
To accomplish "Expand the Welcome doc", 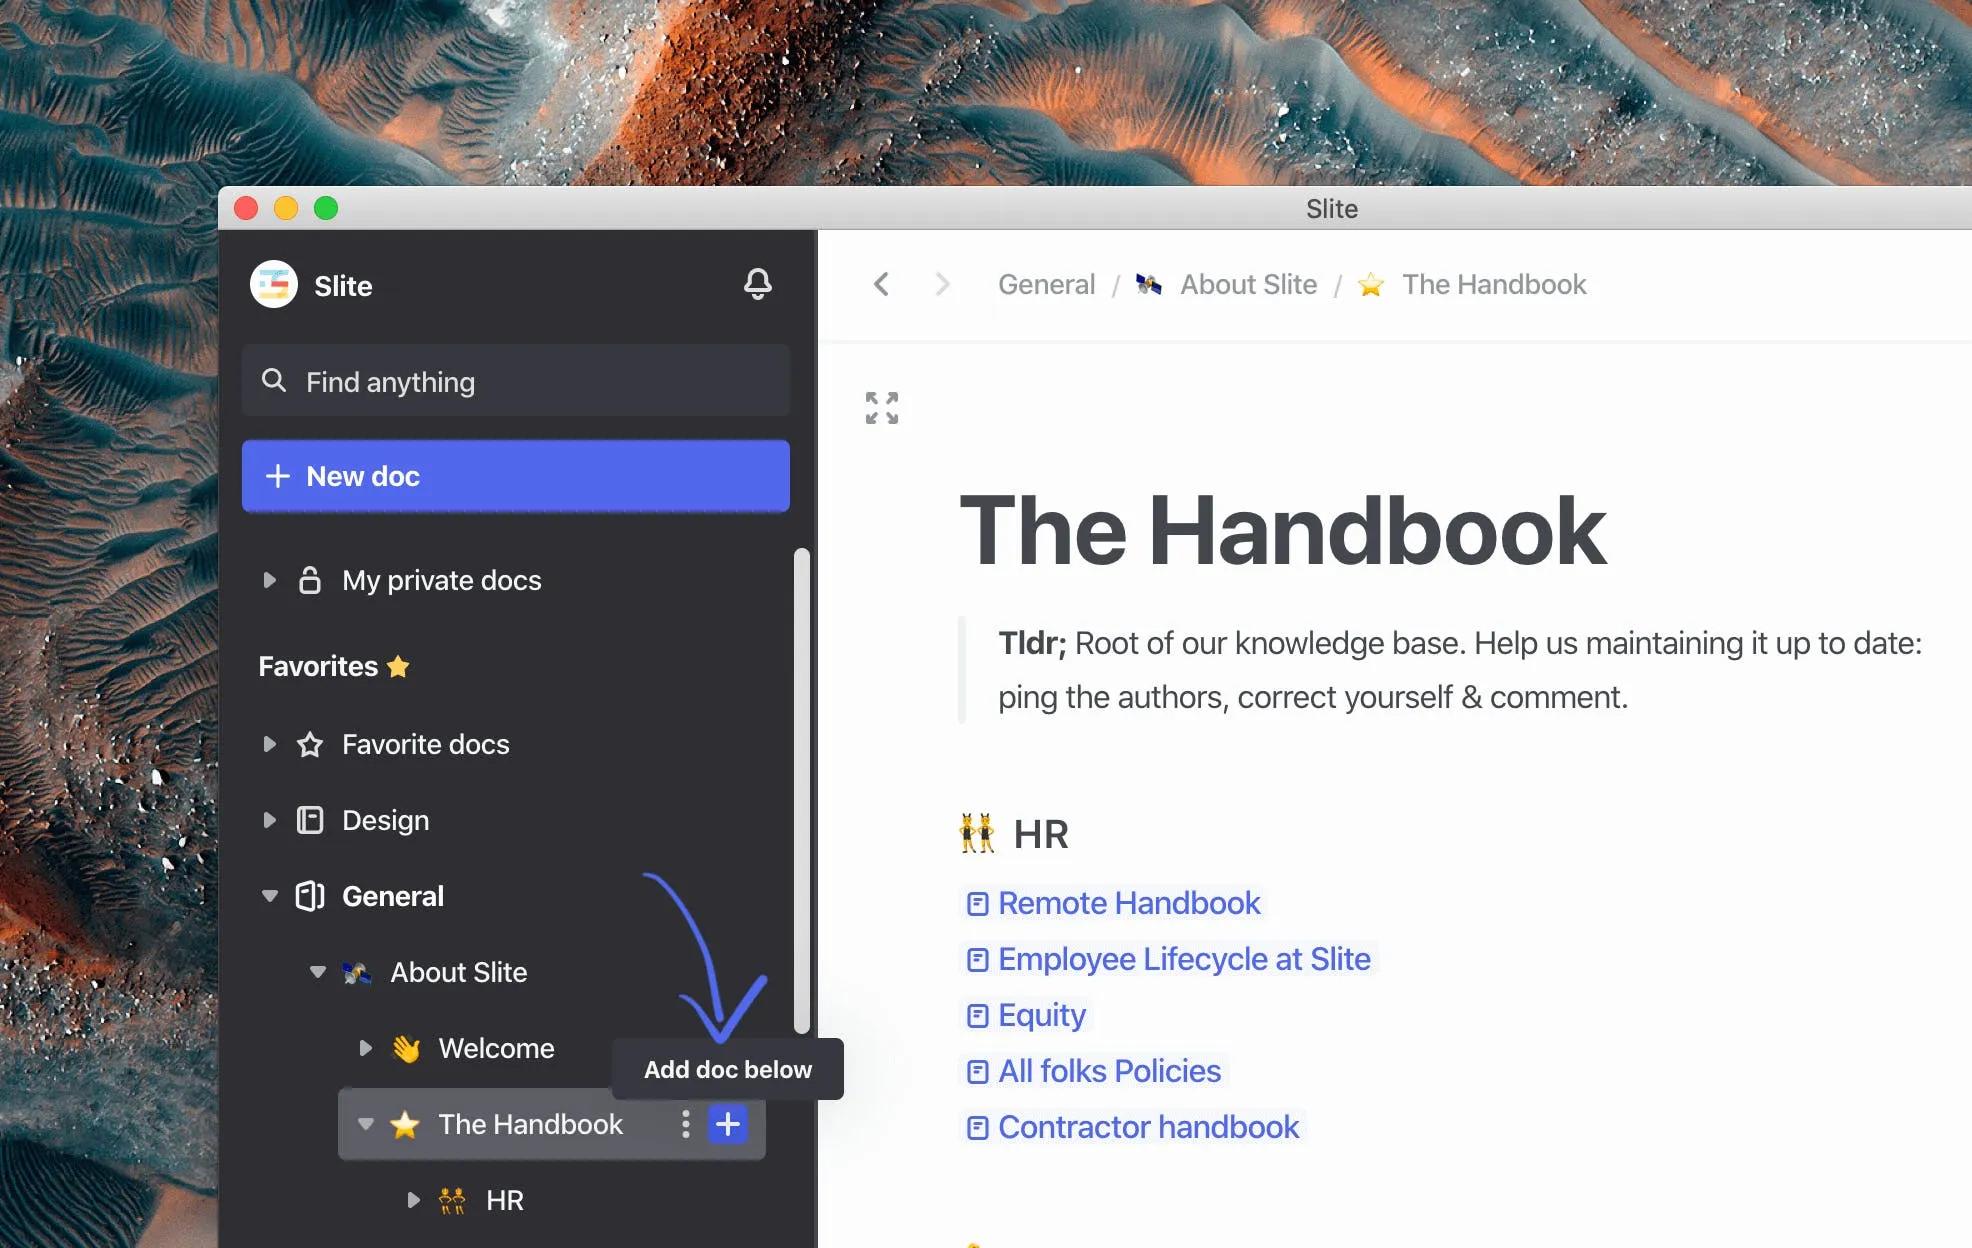I will [x=365, y=1048].
